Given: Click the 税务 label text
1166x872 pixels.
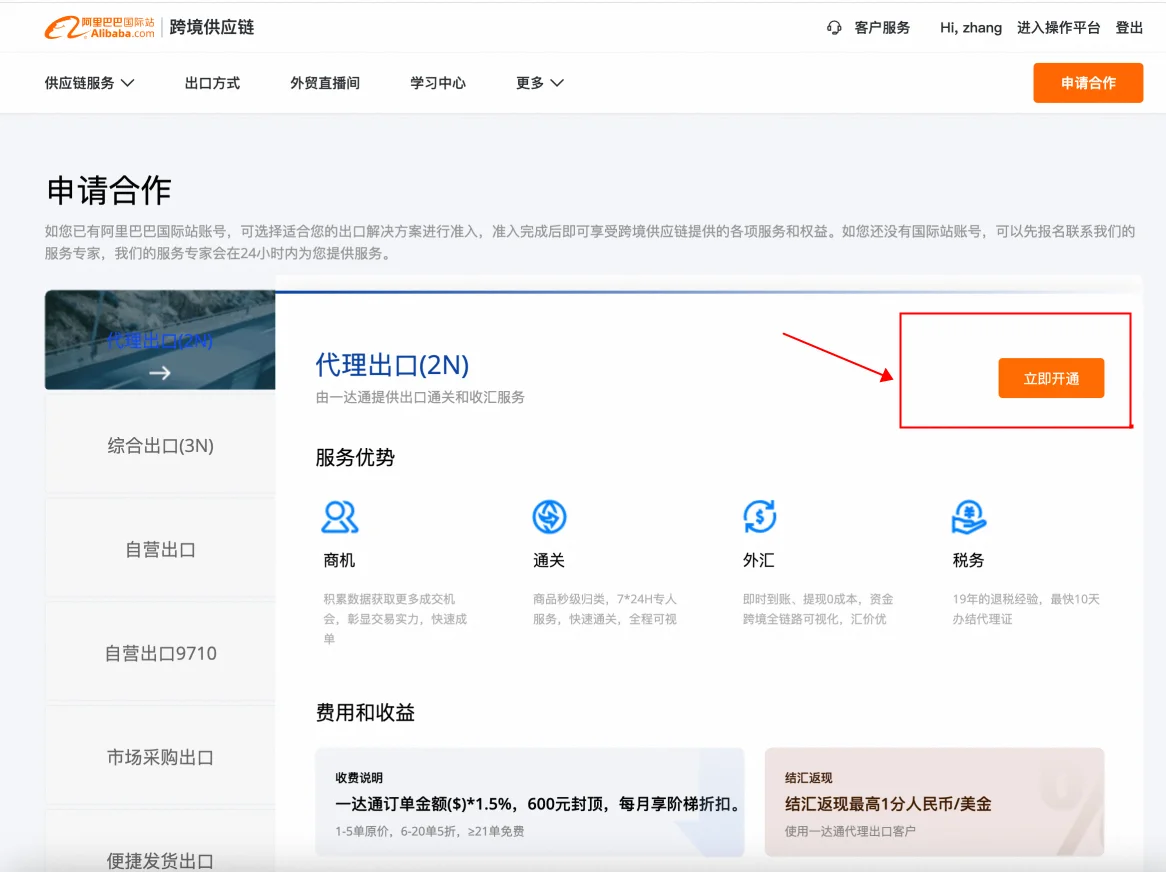Looking at the screenshot, I should point(968,560).
